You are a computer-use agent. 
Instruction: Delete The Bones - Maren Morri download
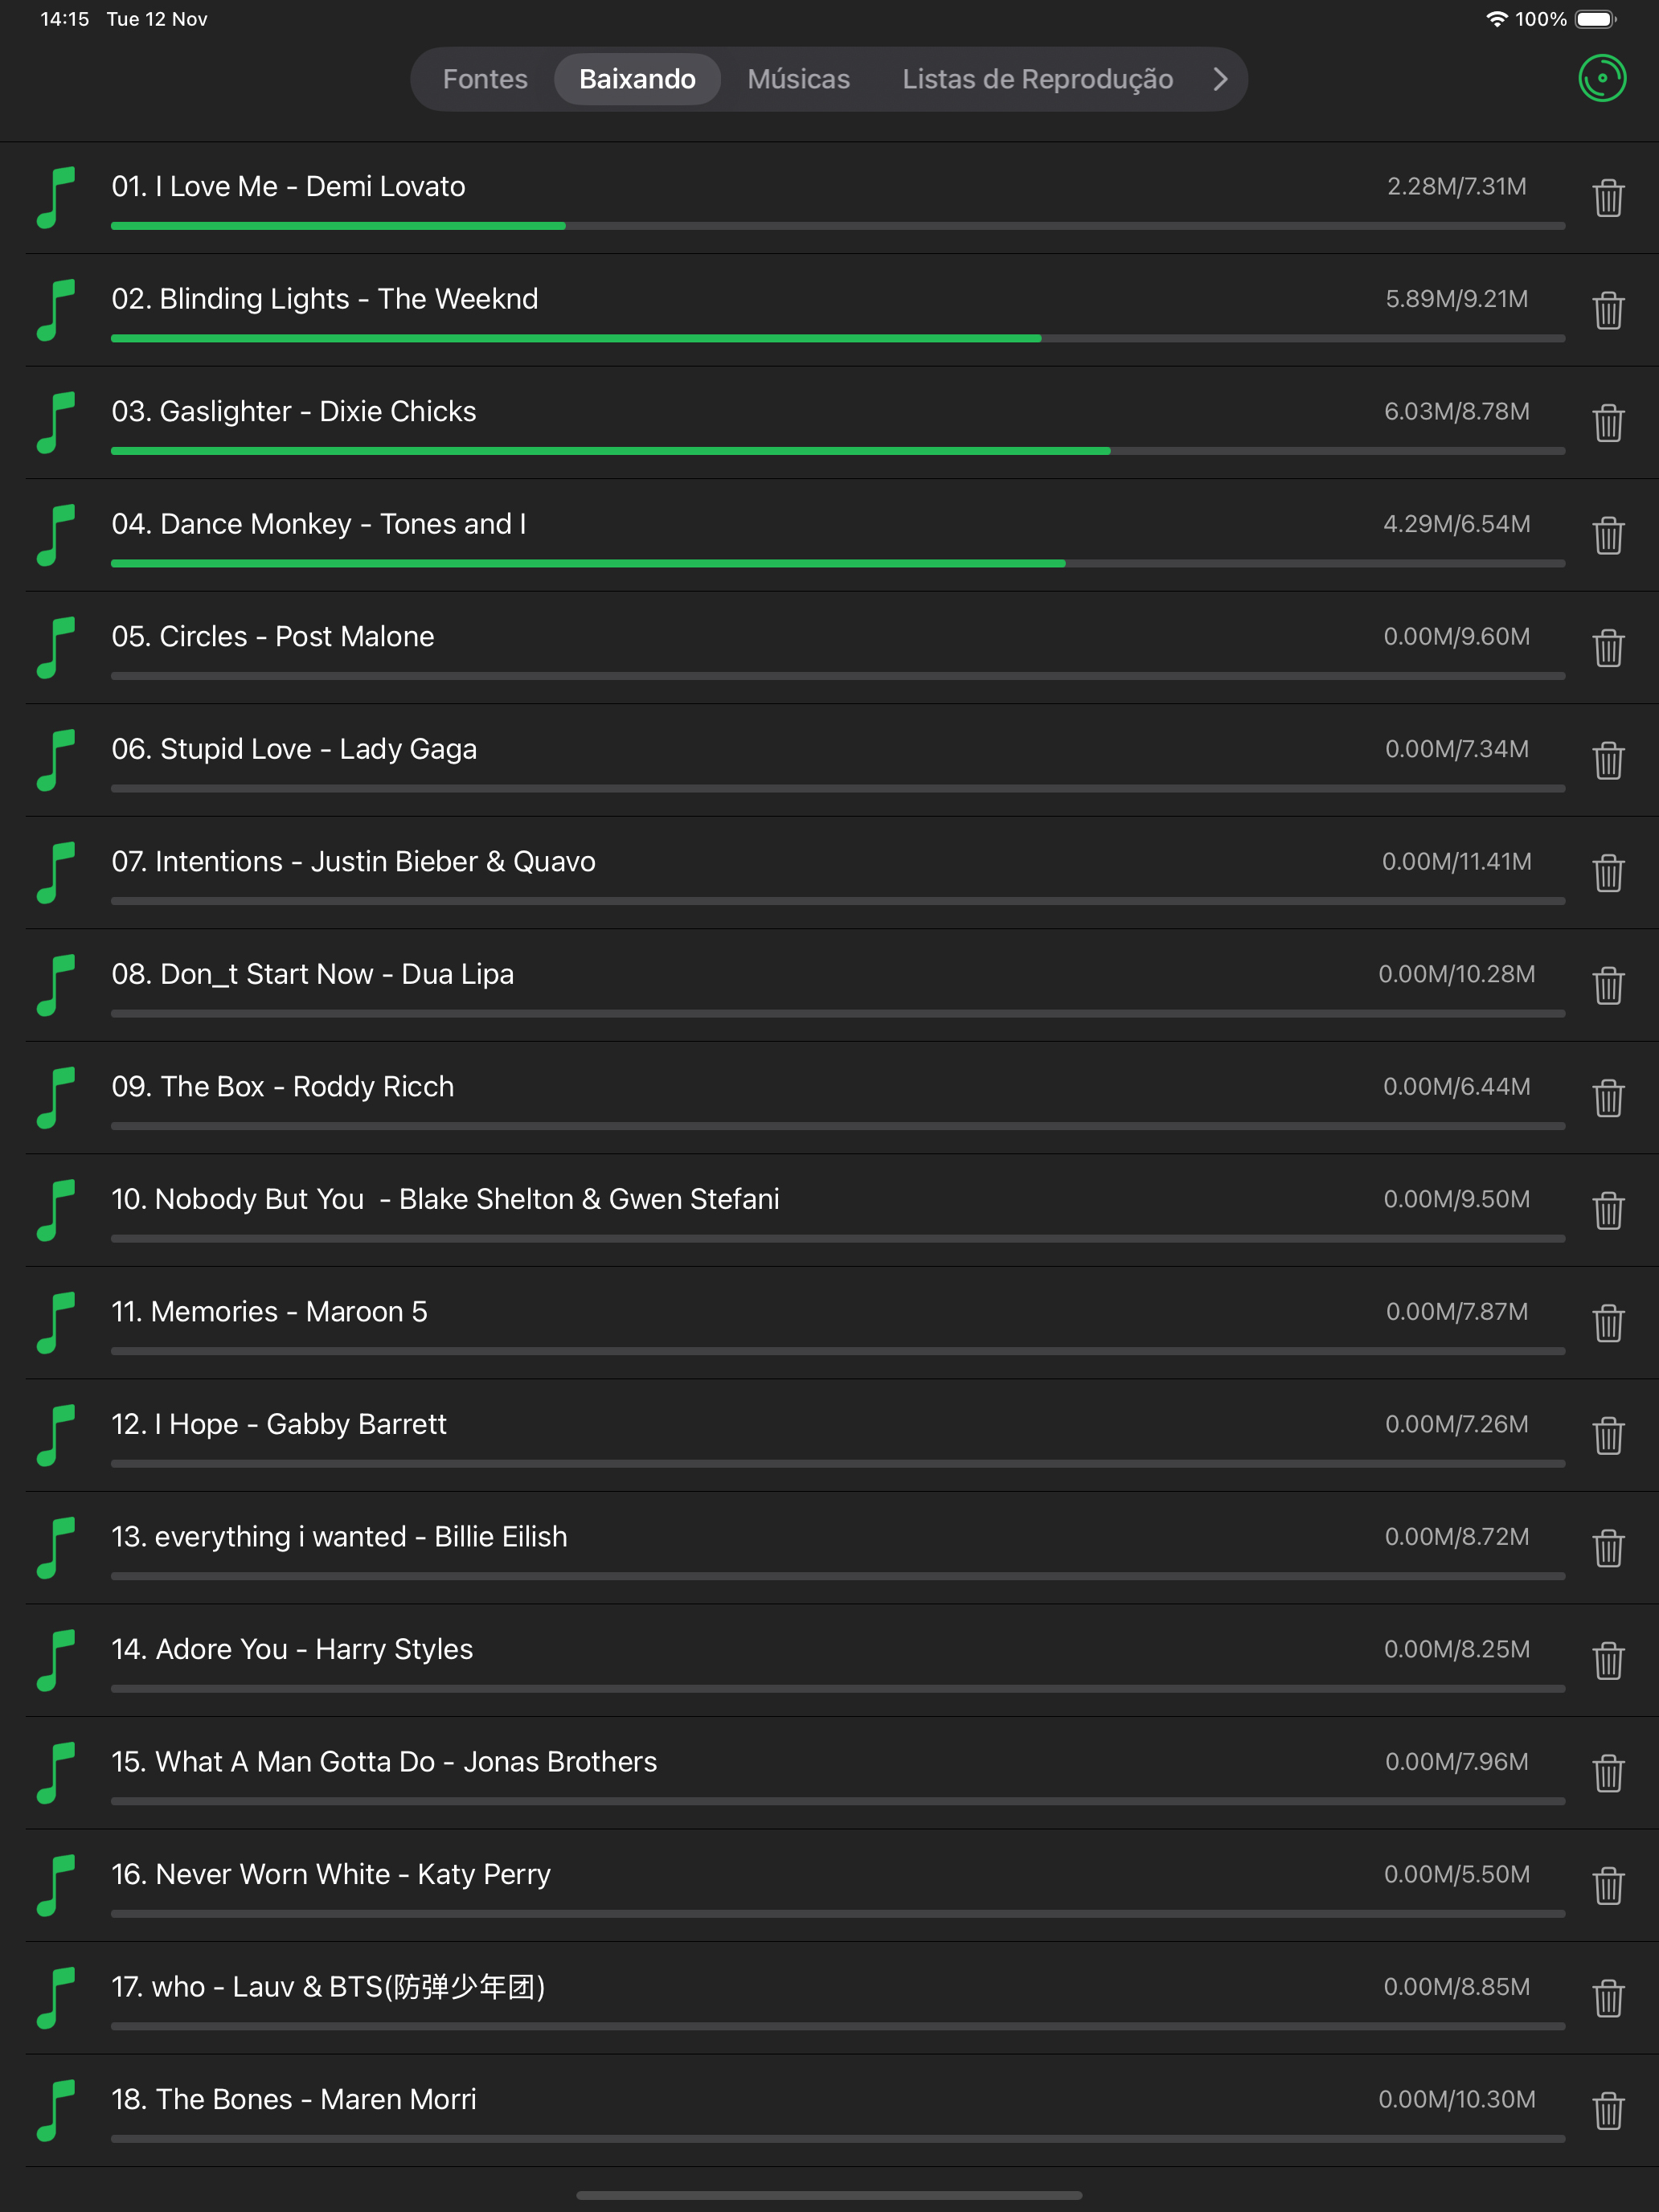1608,2110
